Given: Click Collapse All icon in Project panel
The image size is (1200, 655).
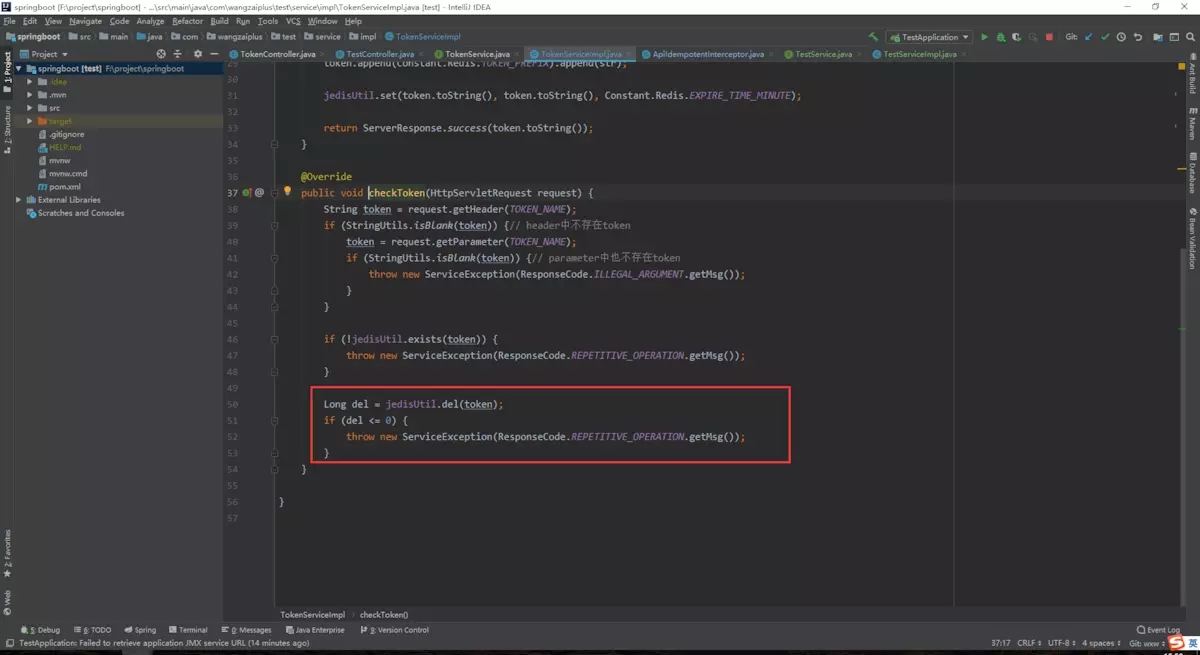Looking at the screenshot, I should (x=178, y=54).
